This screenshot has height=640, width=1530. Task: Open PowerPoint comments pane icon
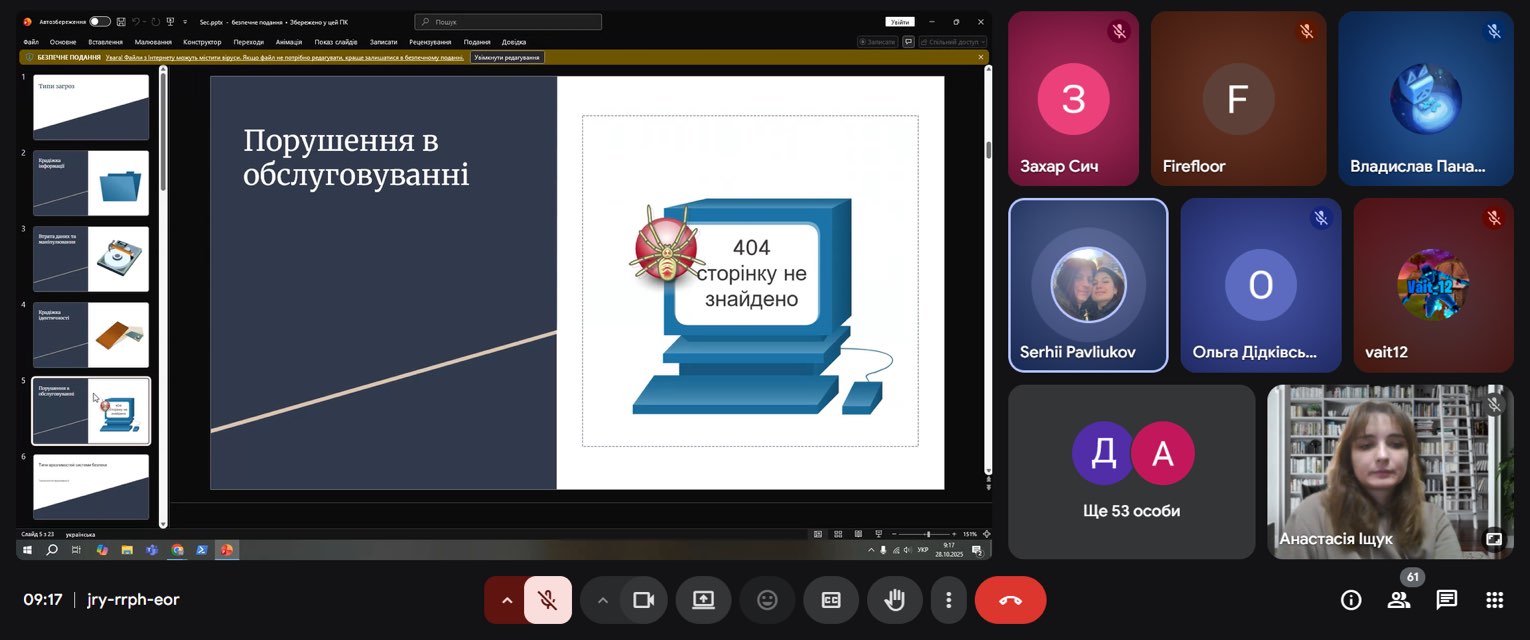(x=908, y=42)
